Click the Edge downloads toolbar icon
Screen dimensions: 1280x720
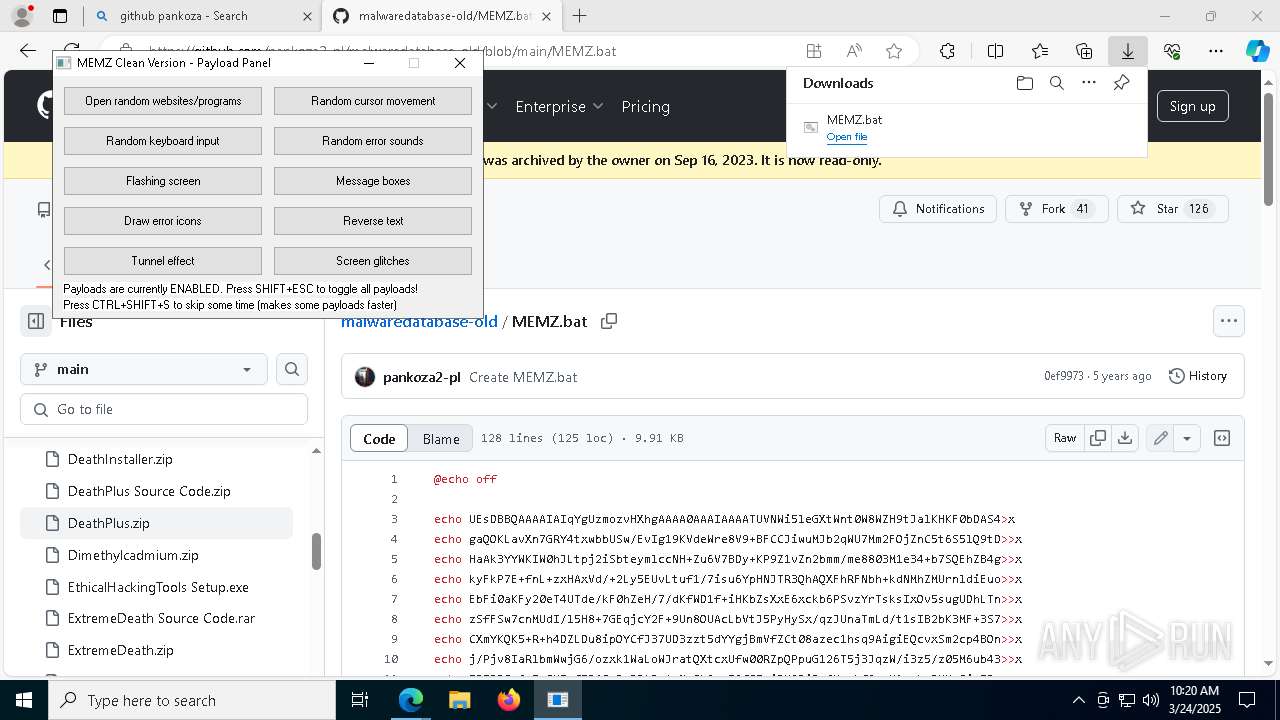[x=1127, y=51]
